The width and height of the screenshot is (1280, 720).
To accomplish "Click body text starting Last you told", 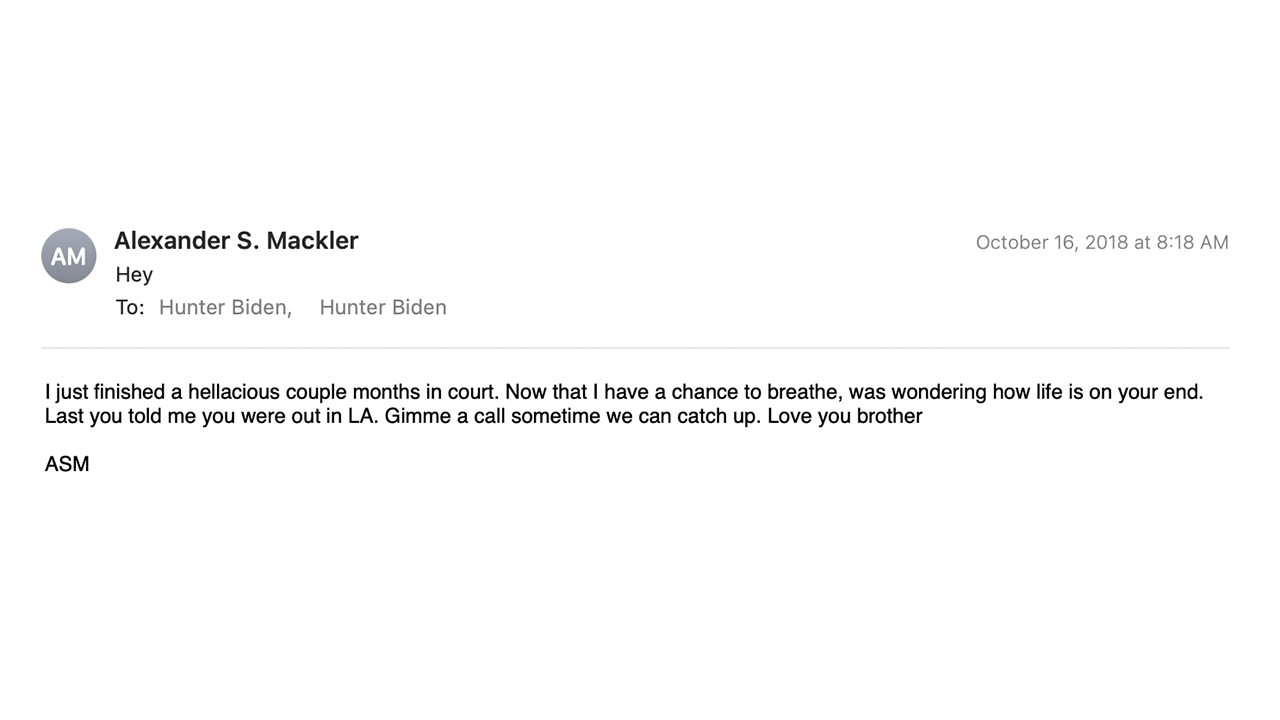I will click(x=483, y=416).
